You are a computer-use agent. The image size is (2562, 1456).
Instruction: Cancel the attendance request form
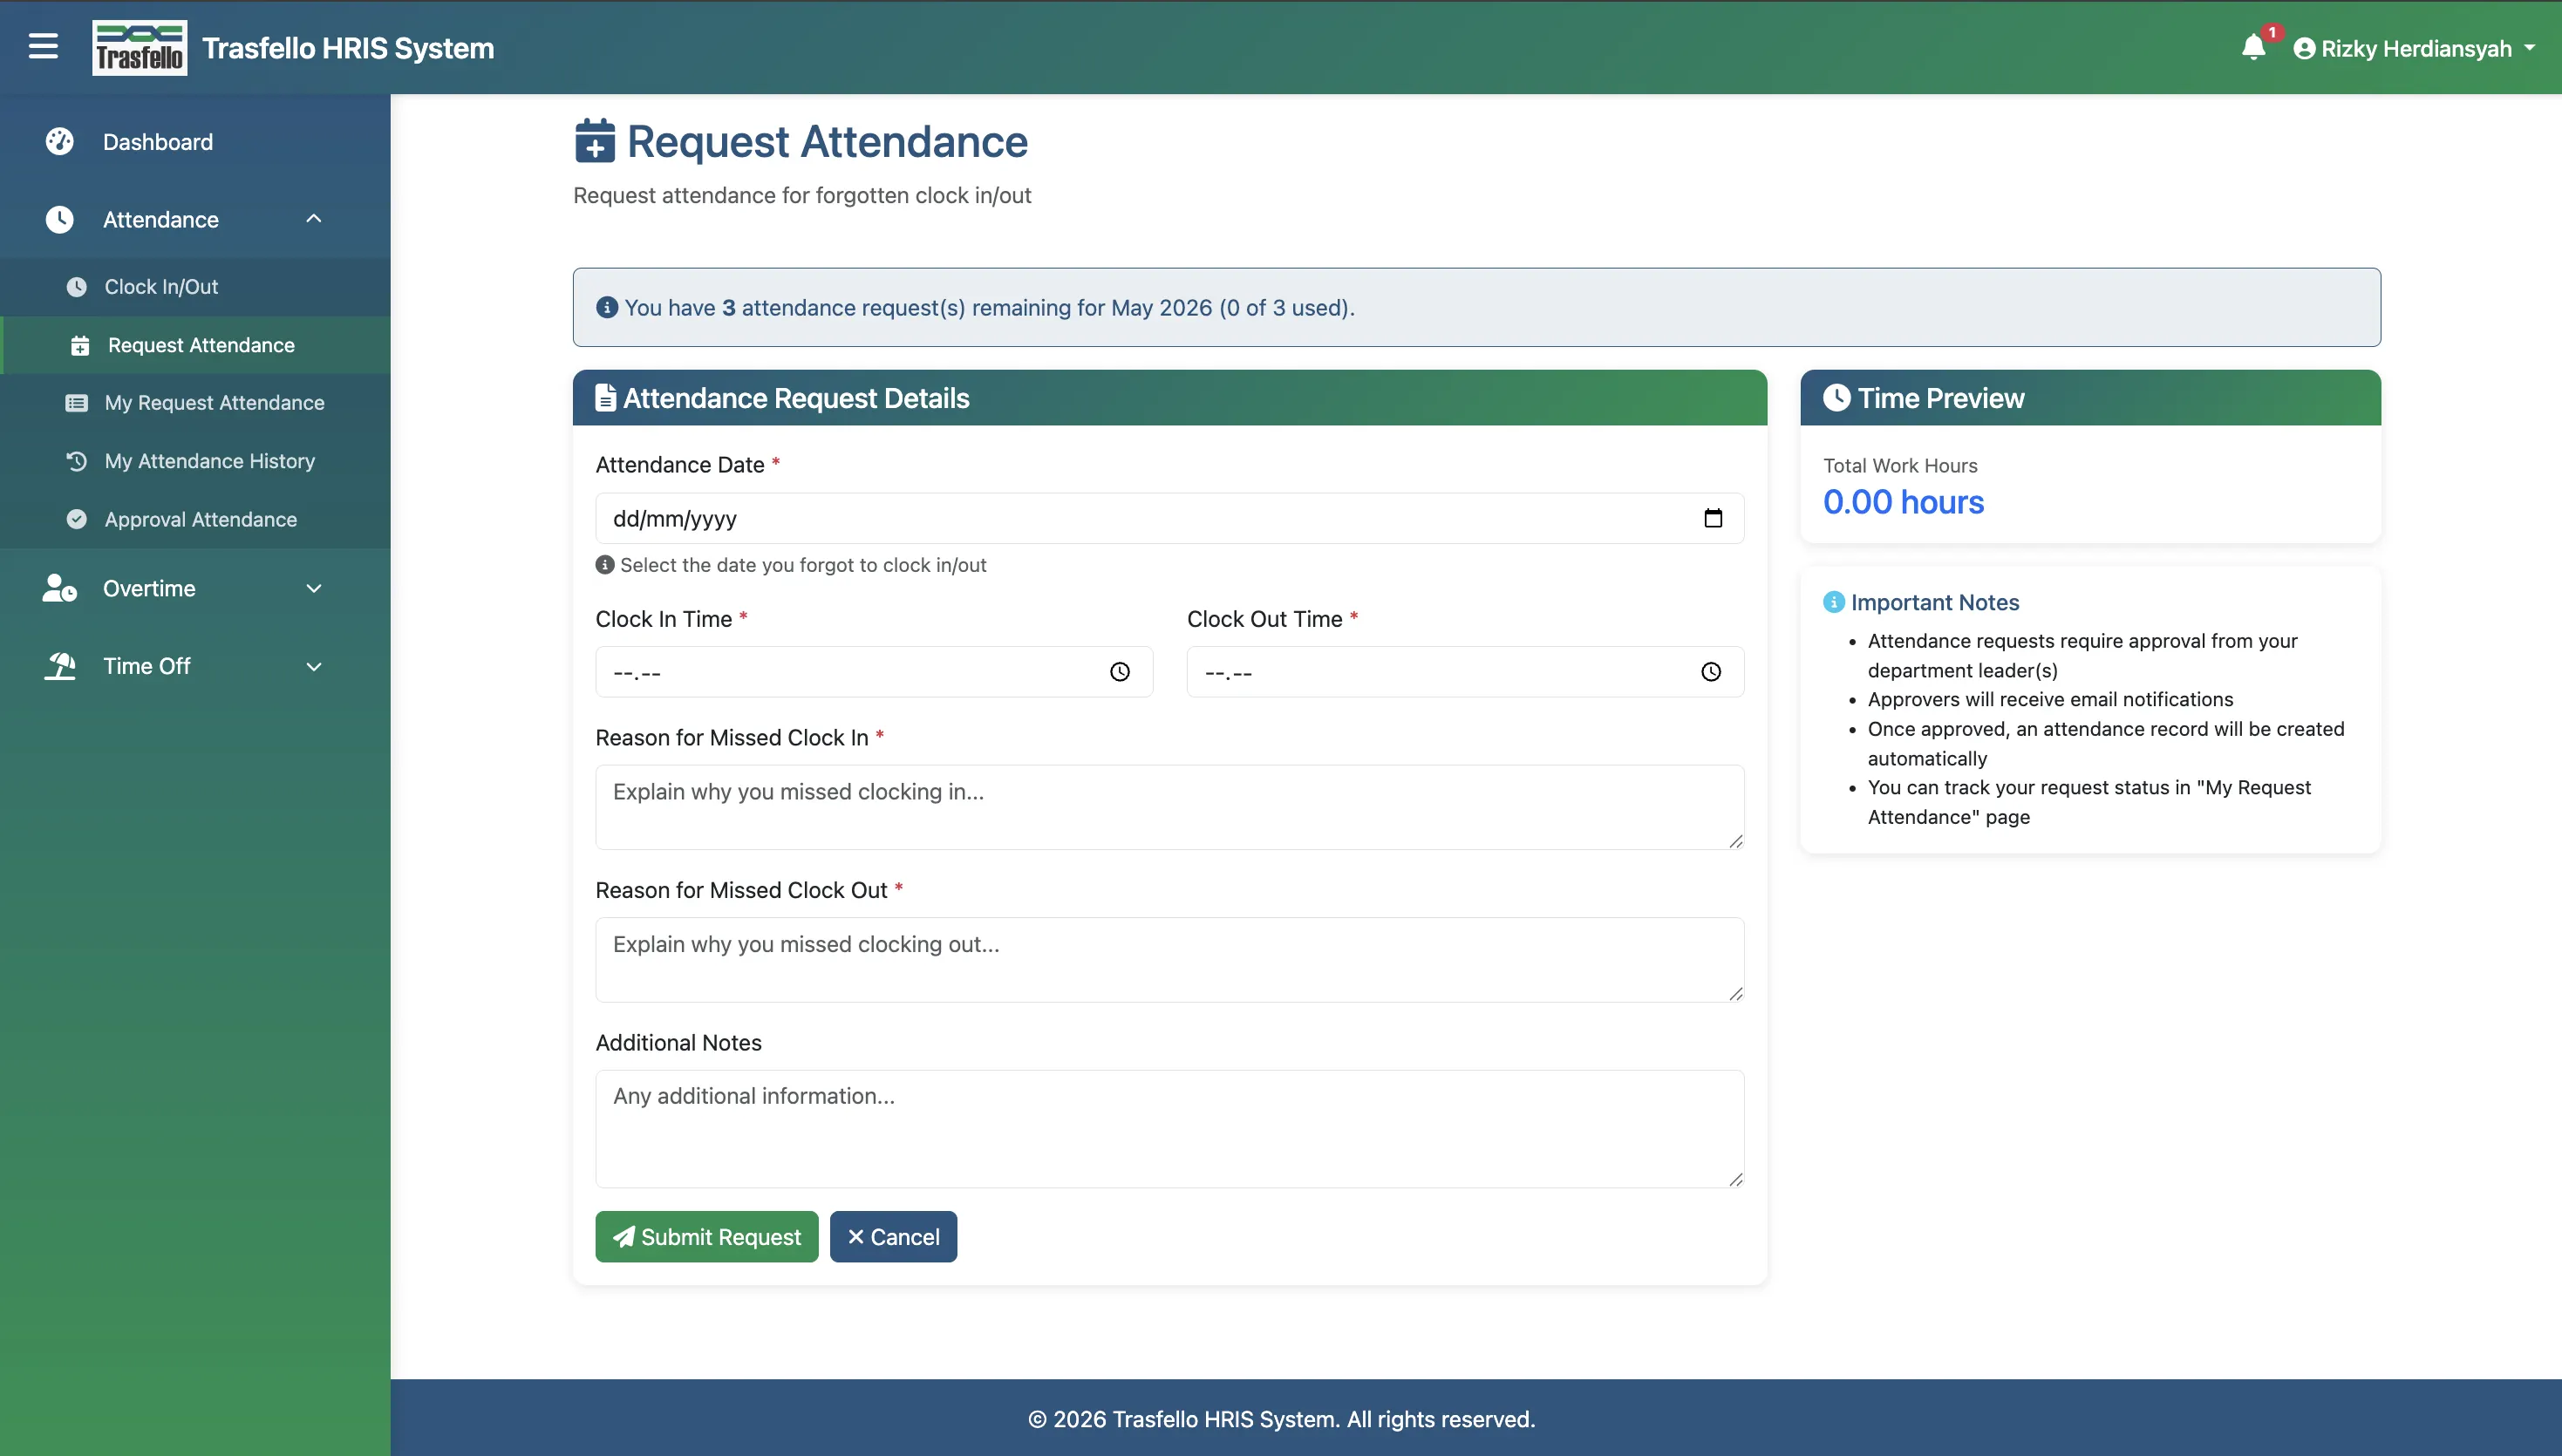(x=893, y=1236)
